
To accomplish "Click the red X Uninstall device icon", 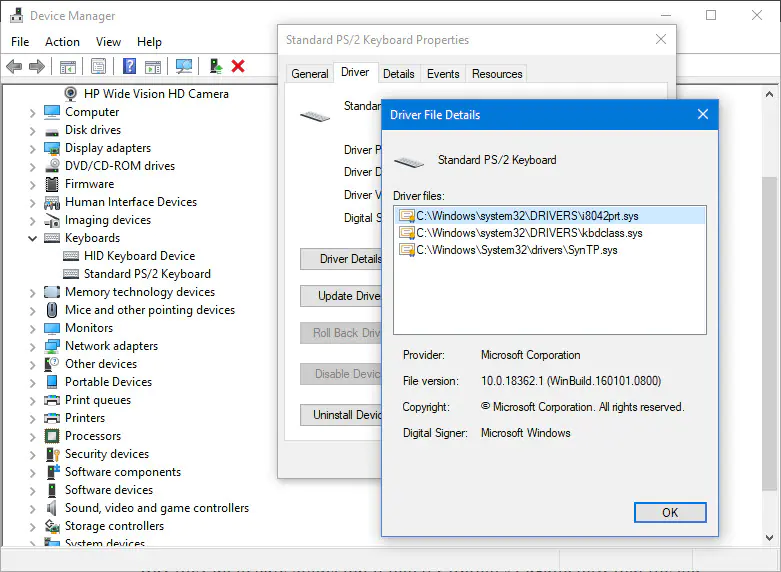I will (238, 66).
